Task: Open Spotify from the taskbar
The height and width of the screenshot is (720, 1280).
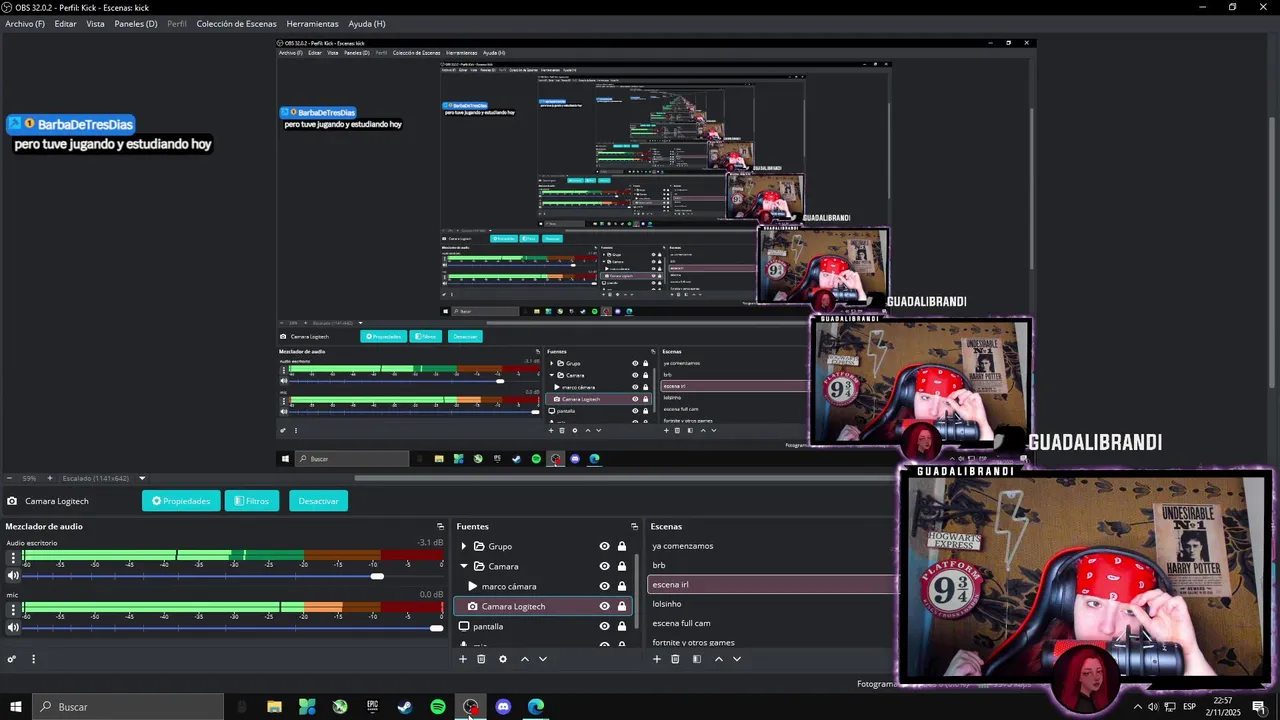Action: [438, 707]
